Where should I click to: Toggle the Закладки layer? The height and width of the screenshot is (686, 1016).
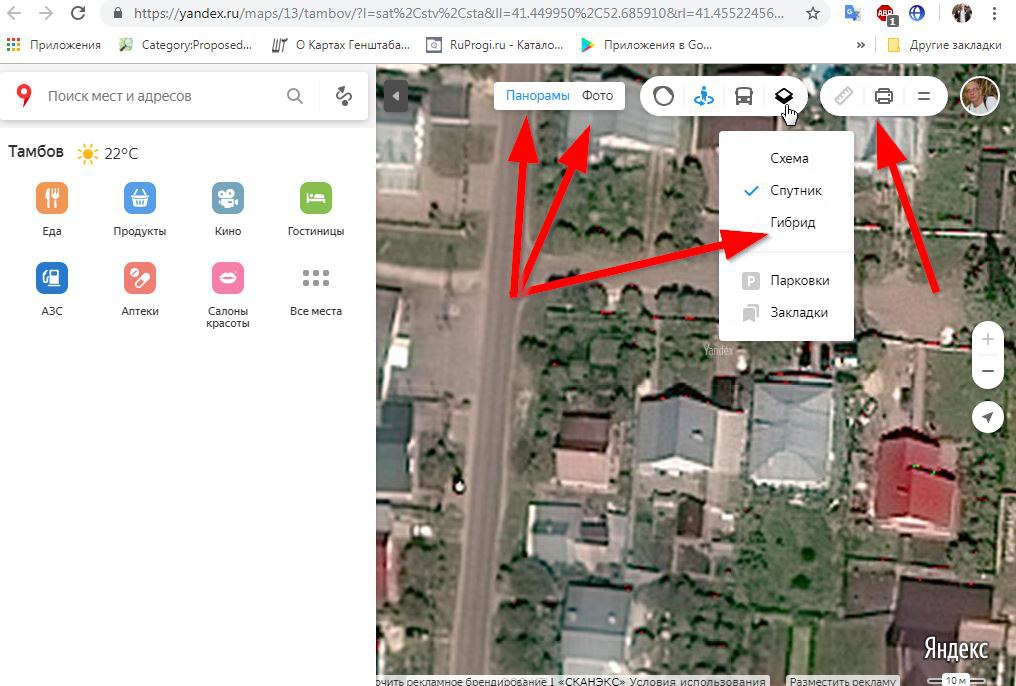pos(787,312)
